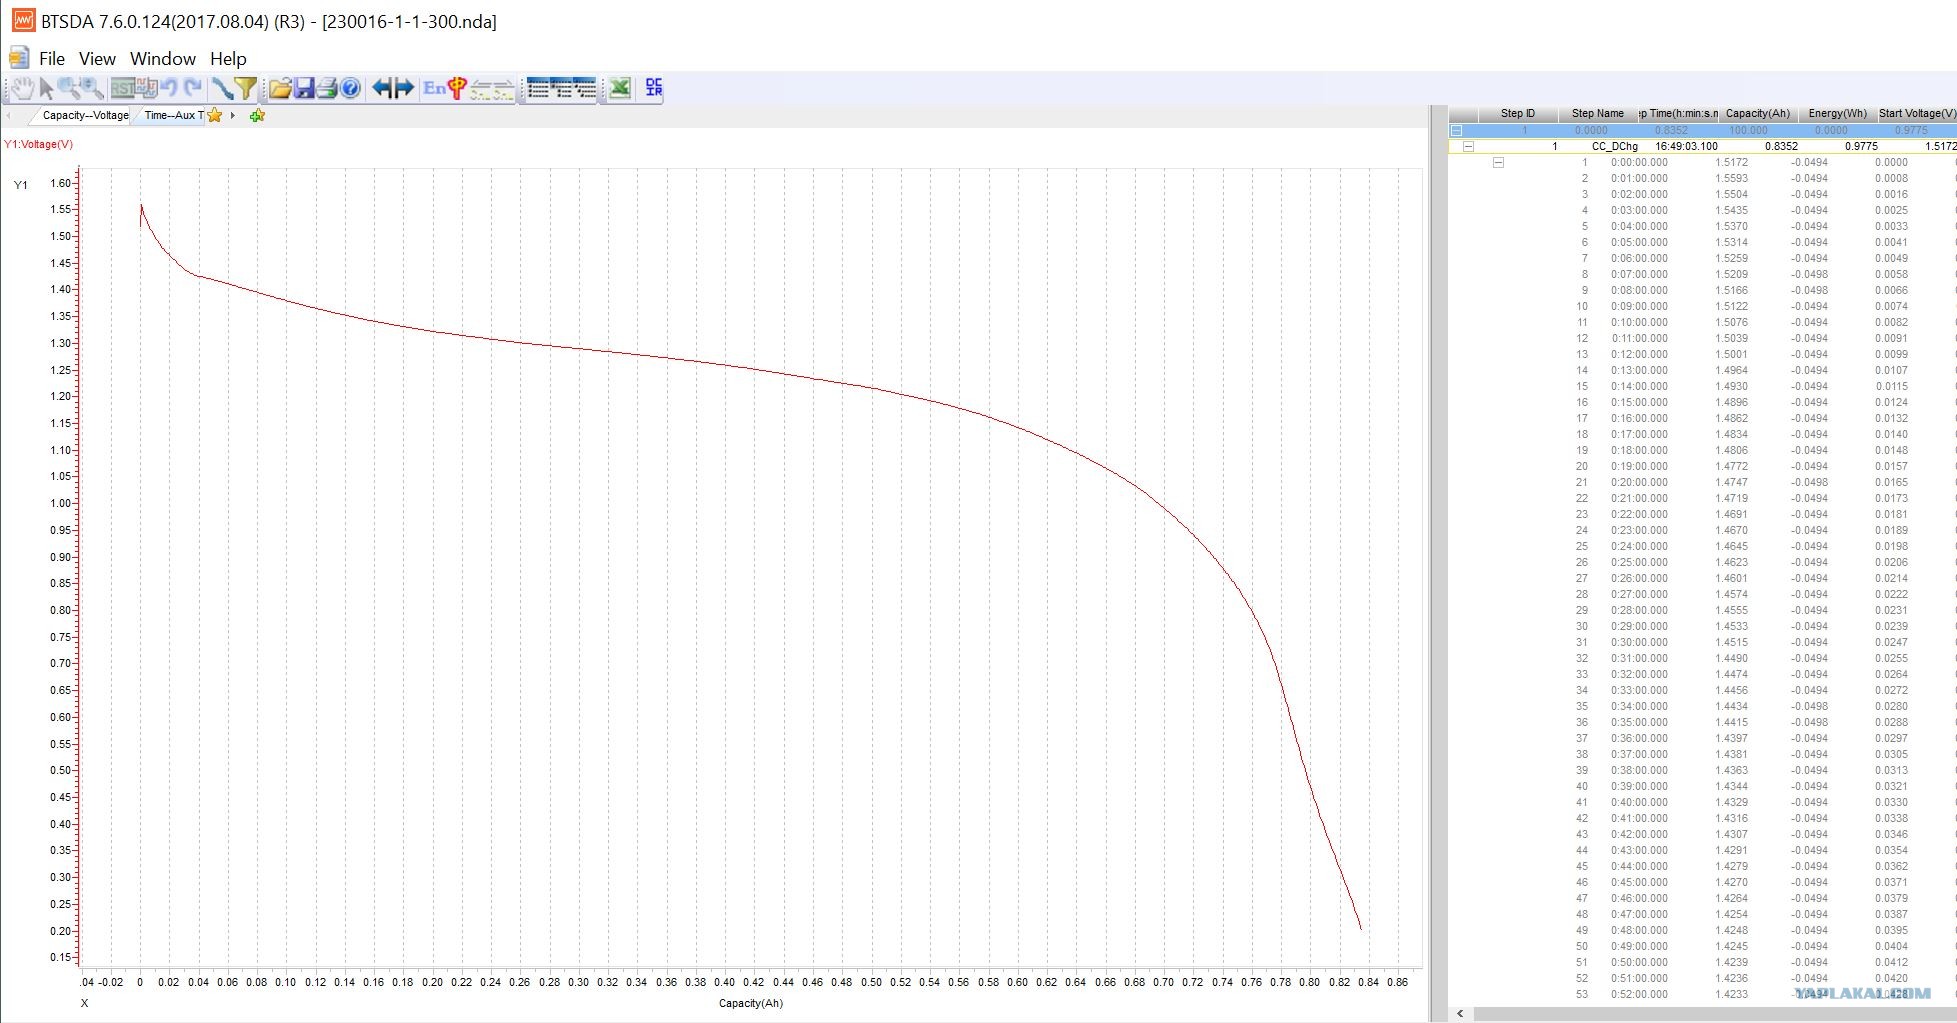This screenshot has height=1023, width=1957.
Task: Click voltage value 1.5593 in record 2
Action: (x=1731, y=178)
